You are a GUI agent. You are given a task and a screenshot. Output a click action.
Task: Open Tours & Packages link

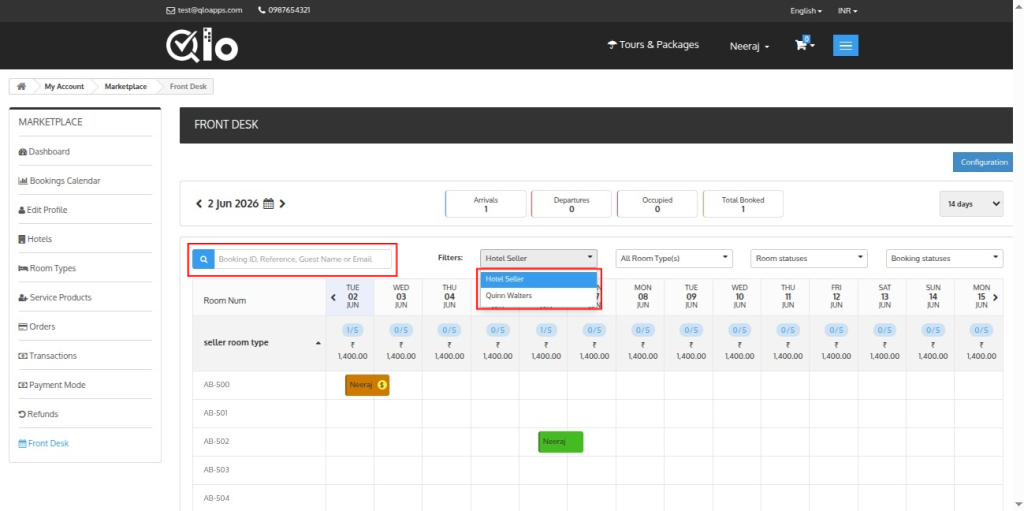[653, 45]
